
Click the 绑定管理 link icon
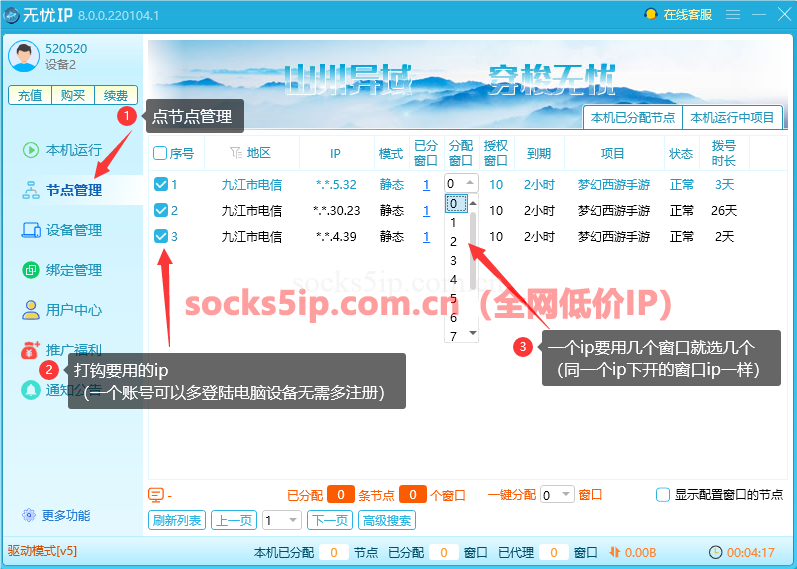tap(31, 270)
